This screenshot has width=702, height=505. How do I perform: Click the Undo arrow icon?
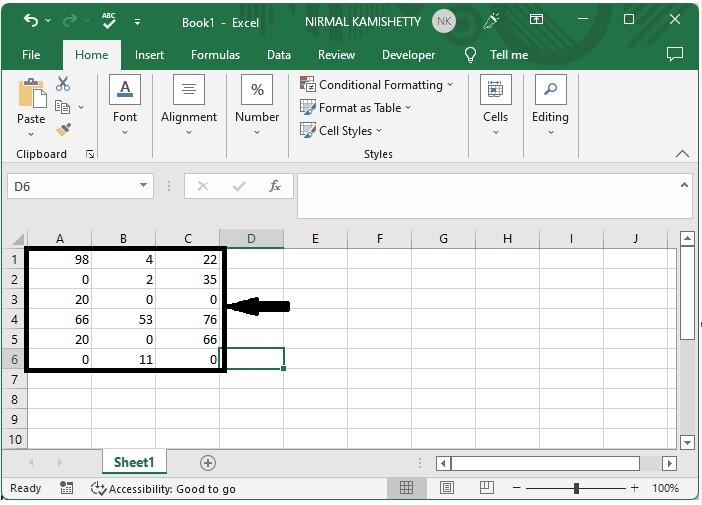coord(31,20)
